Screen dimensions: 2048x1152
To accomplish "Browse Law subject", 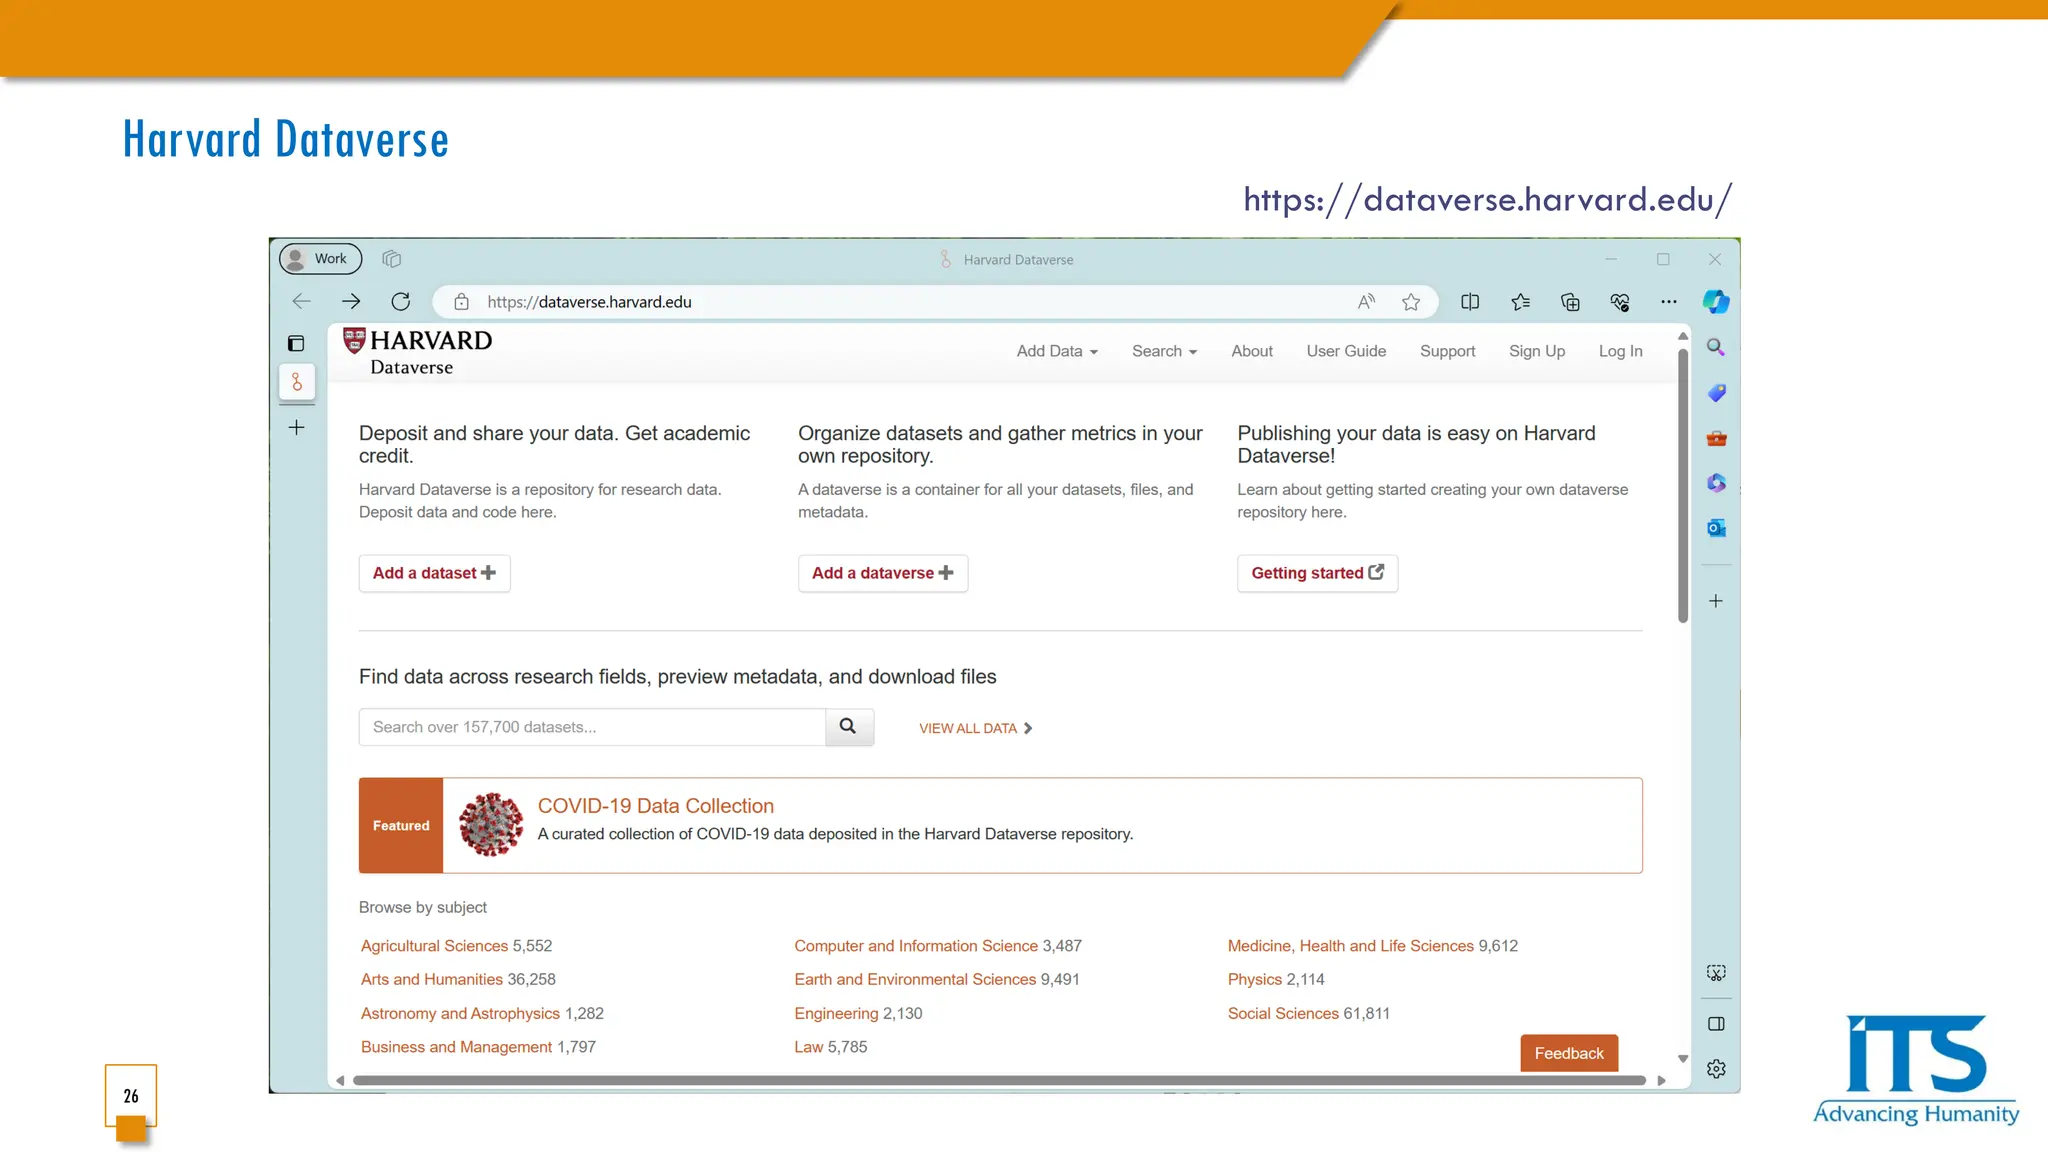I will tap(808, 1047).
